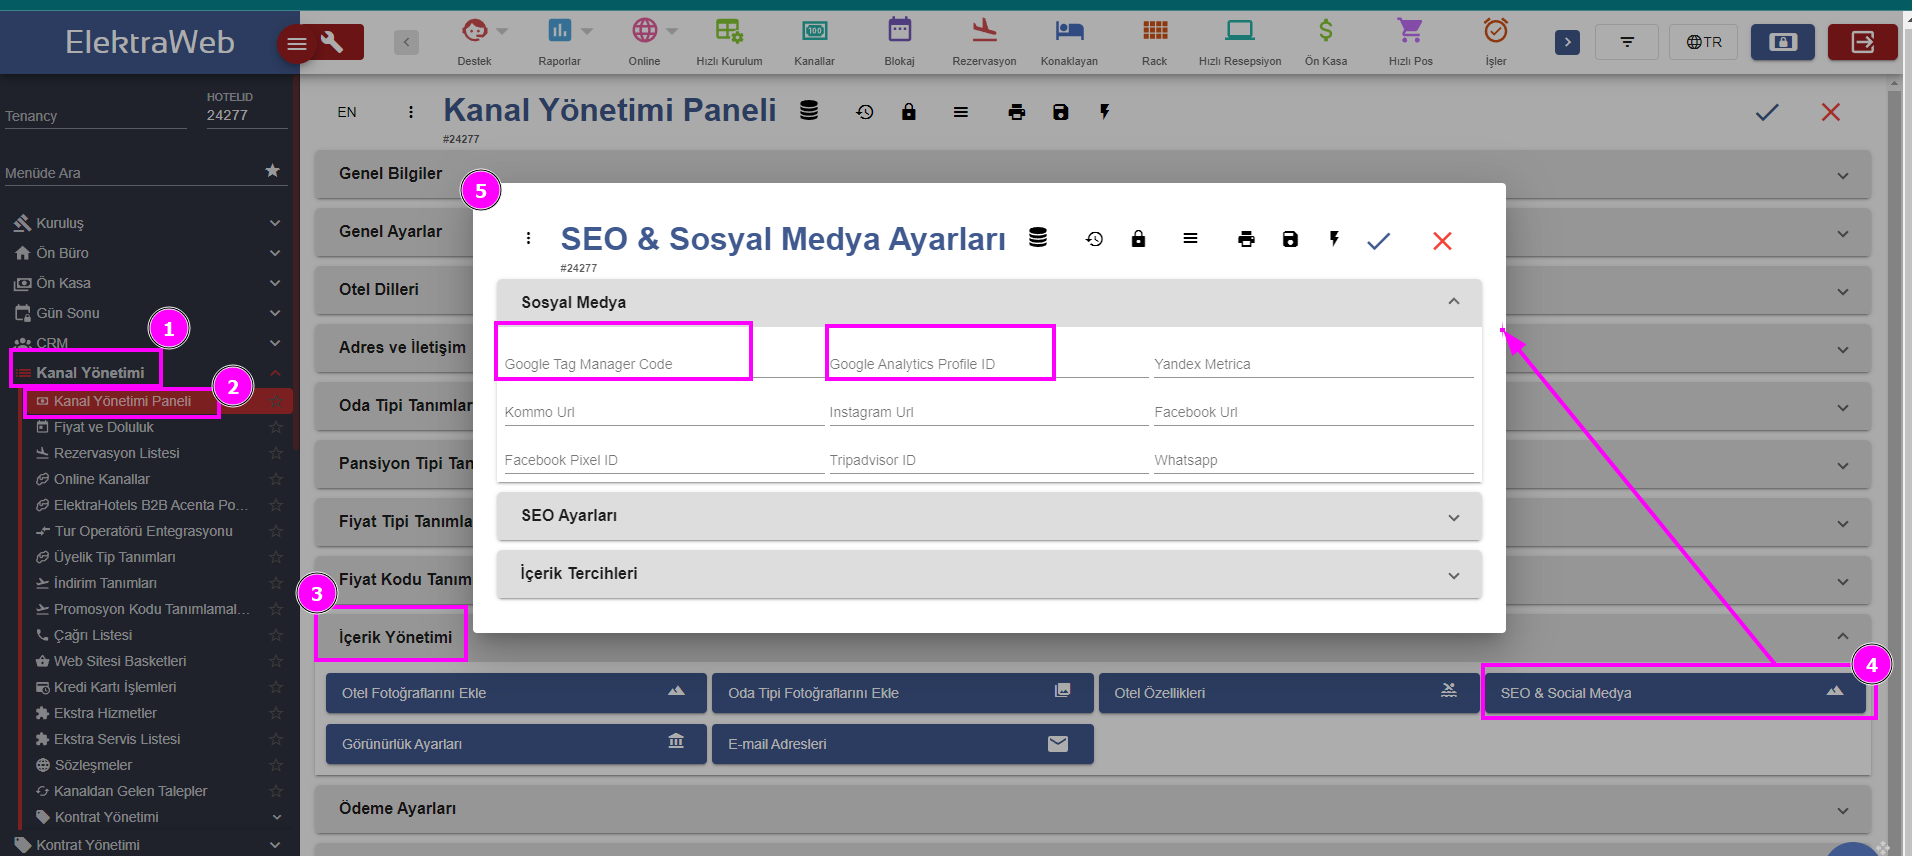Open Online Kanallar in the sidebar

pos(102,479)
